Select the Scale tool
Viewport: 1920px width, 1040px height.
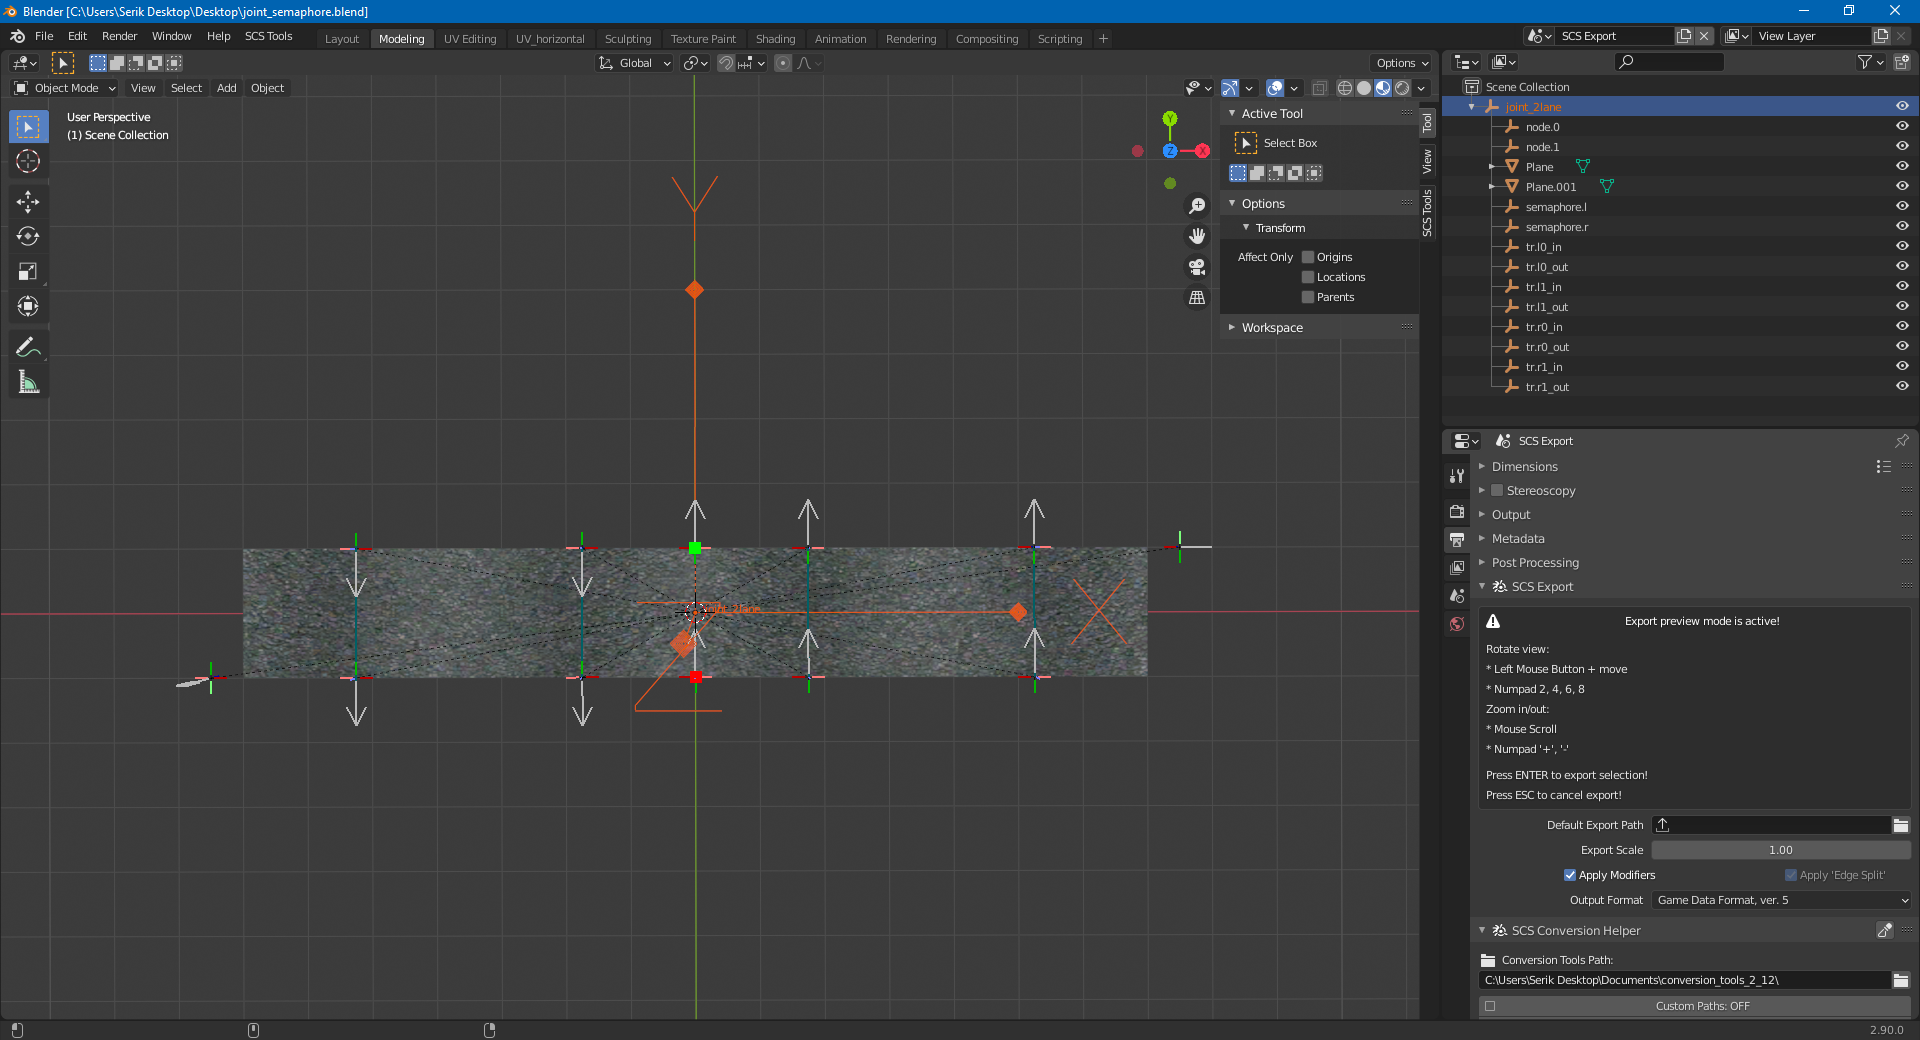point(28,272)
